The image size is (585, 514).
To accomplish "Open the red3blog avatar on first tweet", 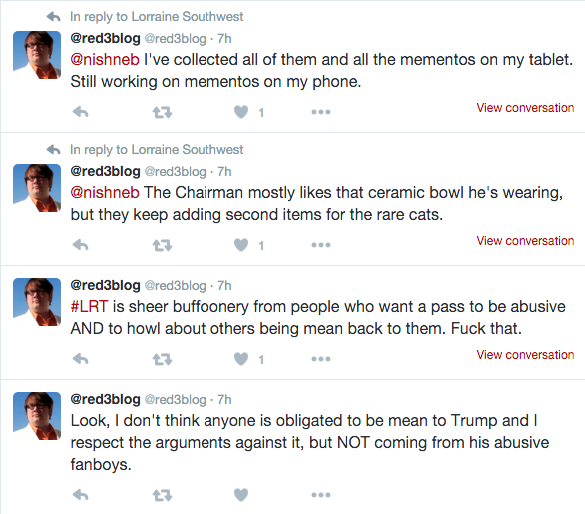I will point(37,55).
